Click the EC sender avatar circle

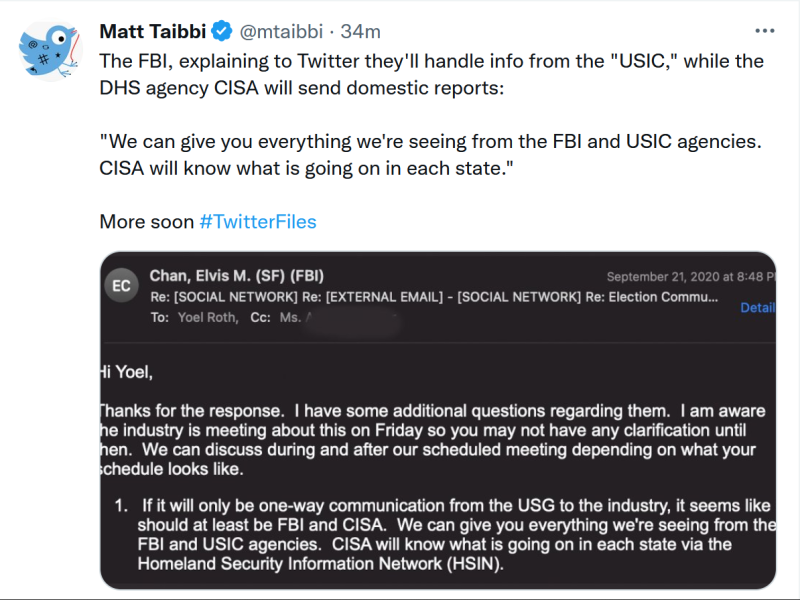click(x=122, y=286)
